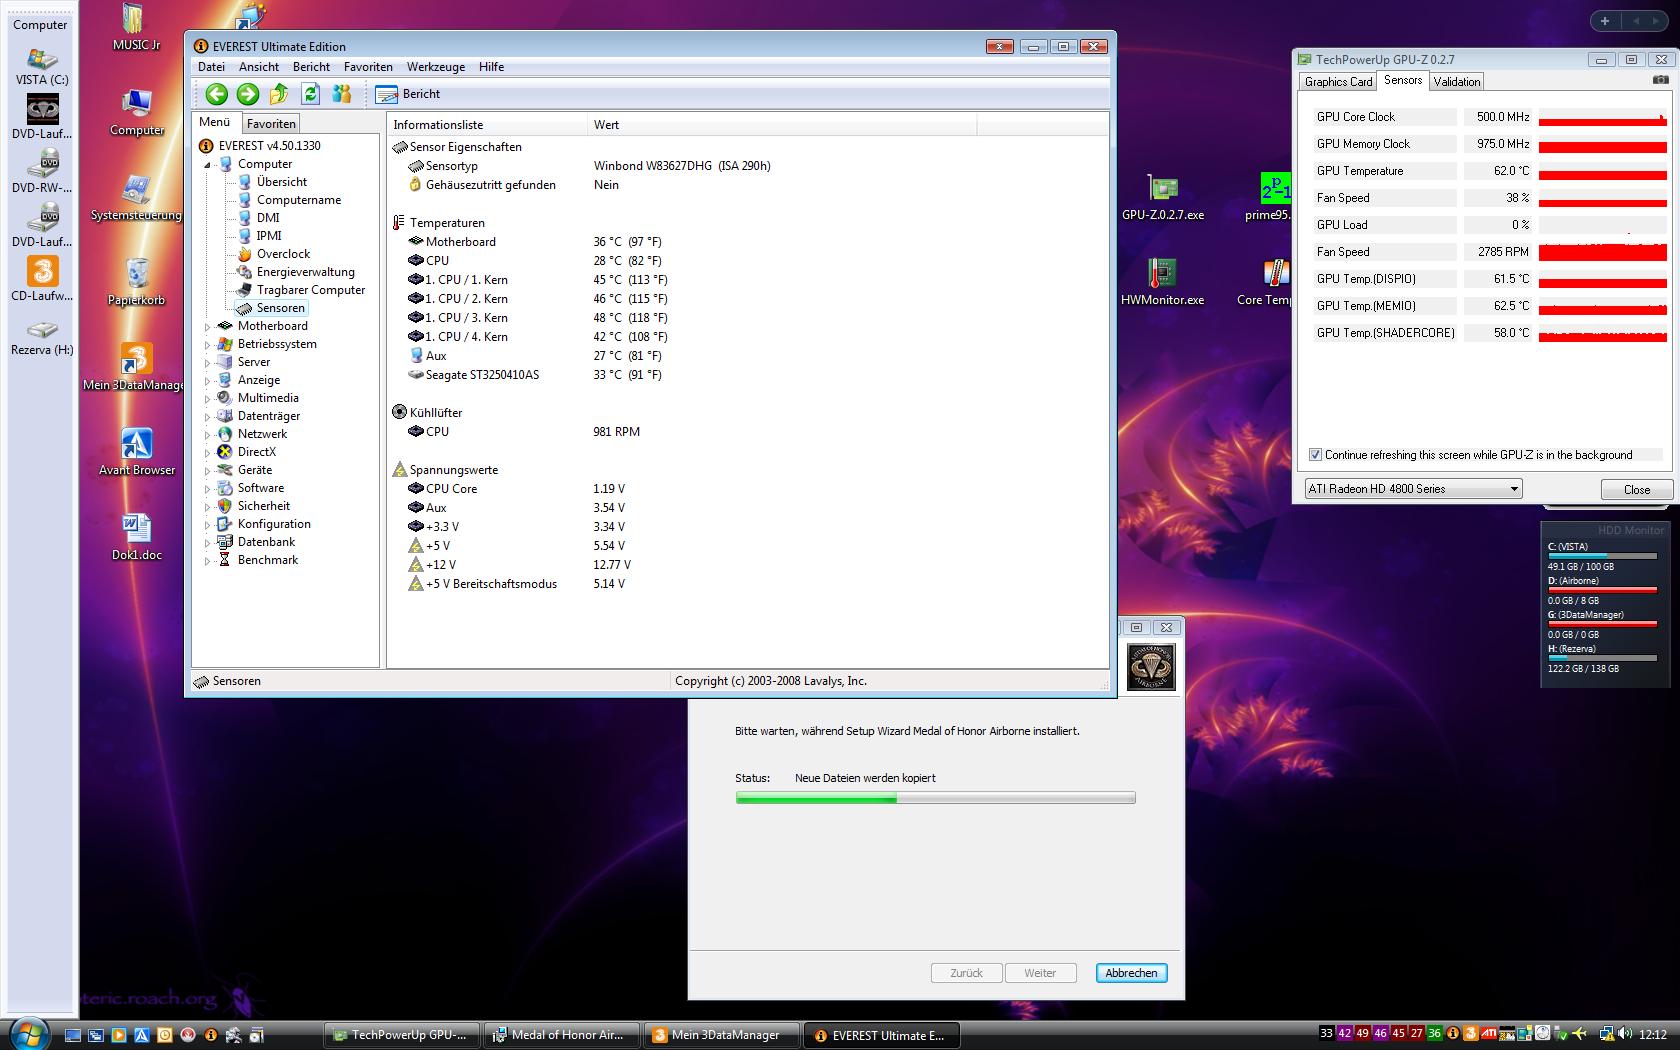
Task: Switch to GPU-Z Graphics Card tab
Action: coord(1338,82)
